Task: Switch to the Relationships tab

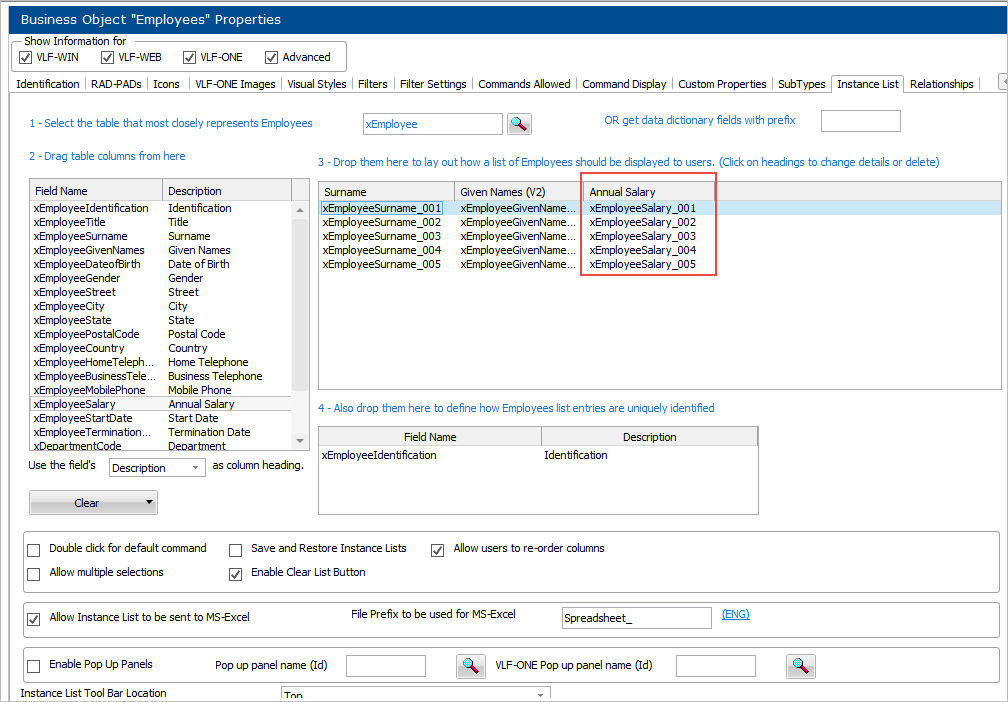Action: coord(941,84)
